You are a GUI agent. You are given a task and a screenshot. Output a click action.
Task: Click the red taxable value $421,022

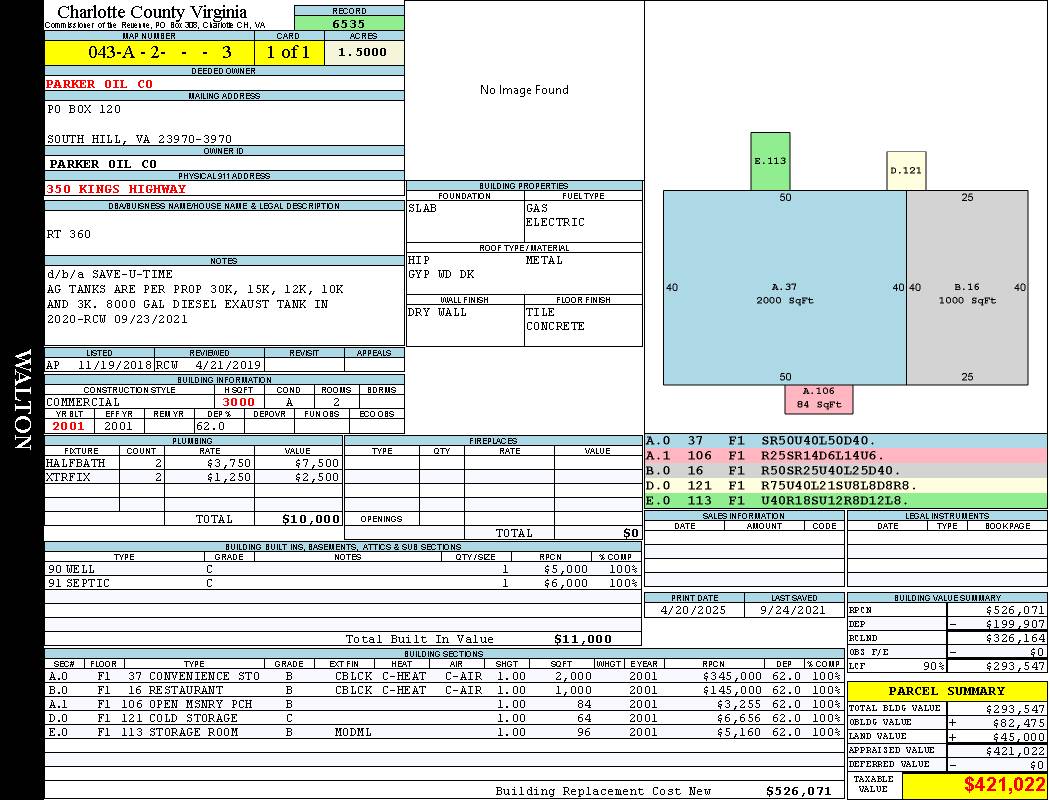975,785
